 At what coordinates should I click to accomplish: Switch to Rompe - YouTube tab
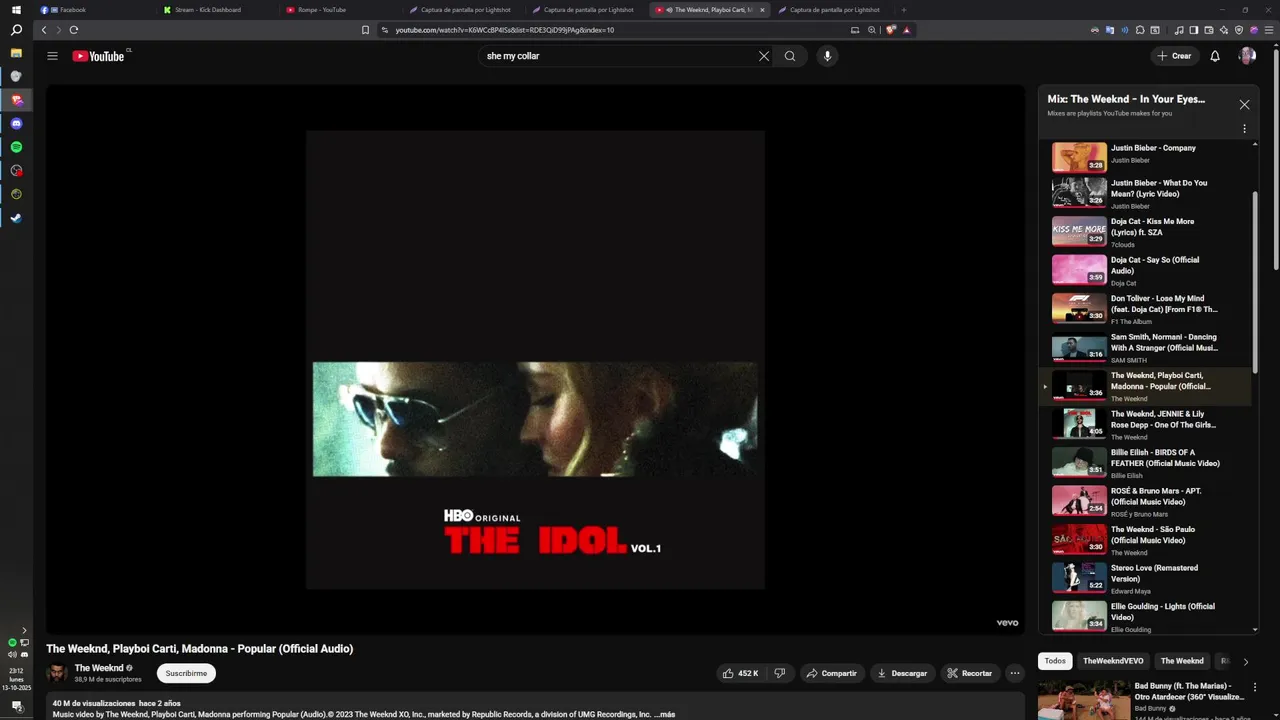tap(342, 10)
